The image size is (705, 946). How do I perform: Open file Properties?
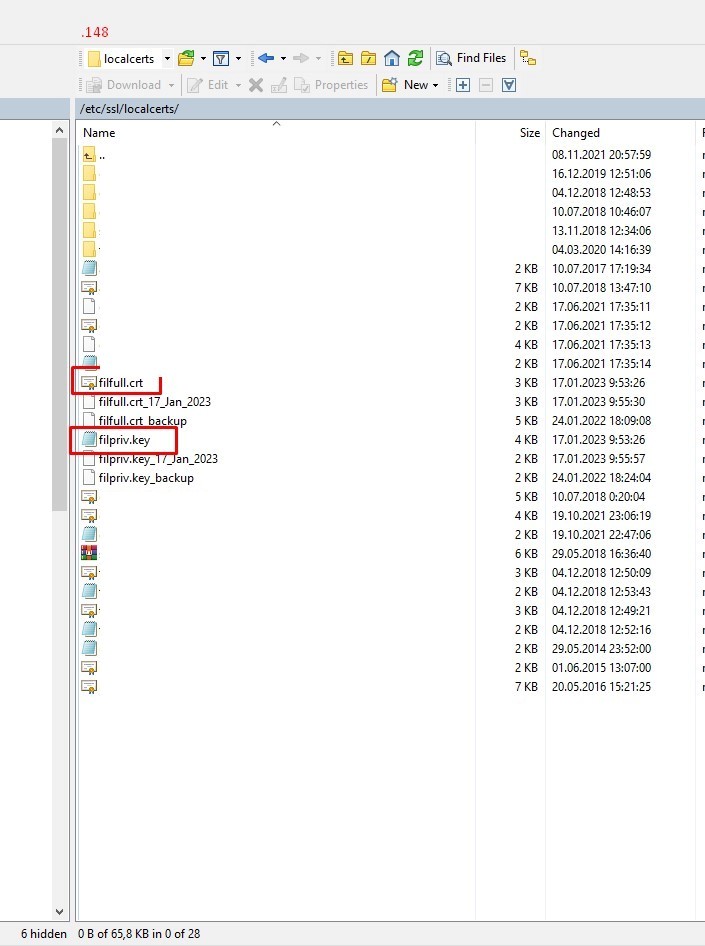(330, 85)
